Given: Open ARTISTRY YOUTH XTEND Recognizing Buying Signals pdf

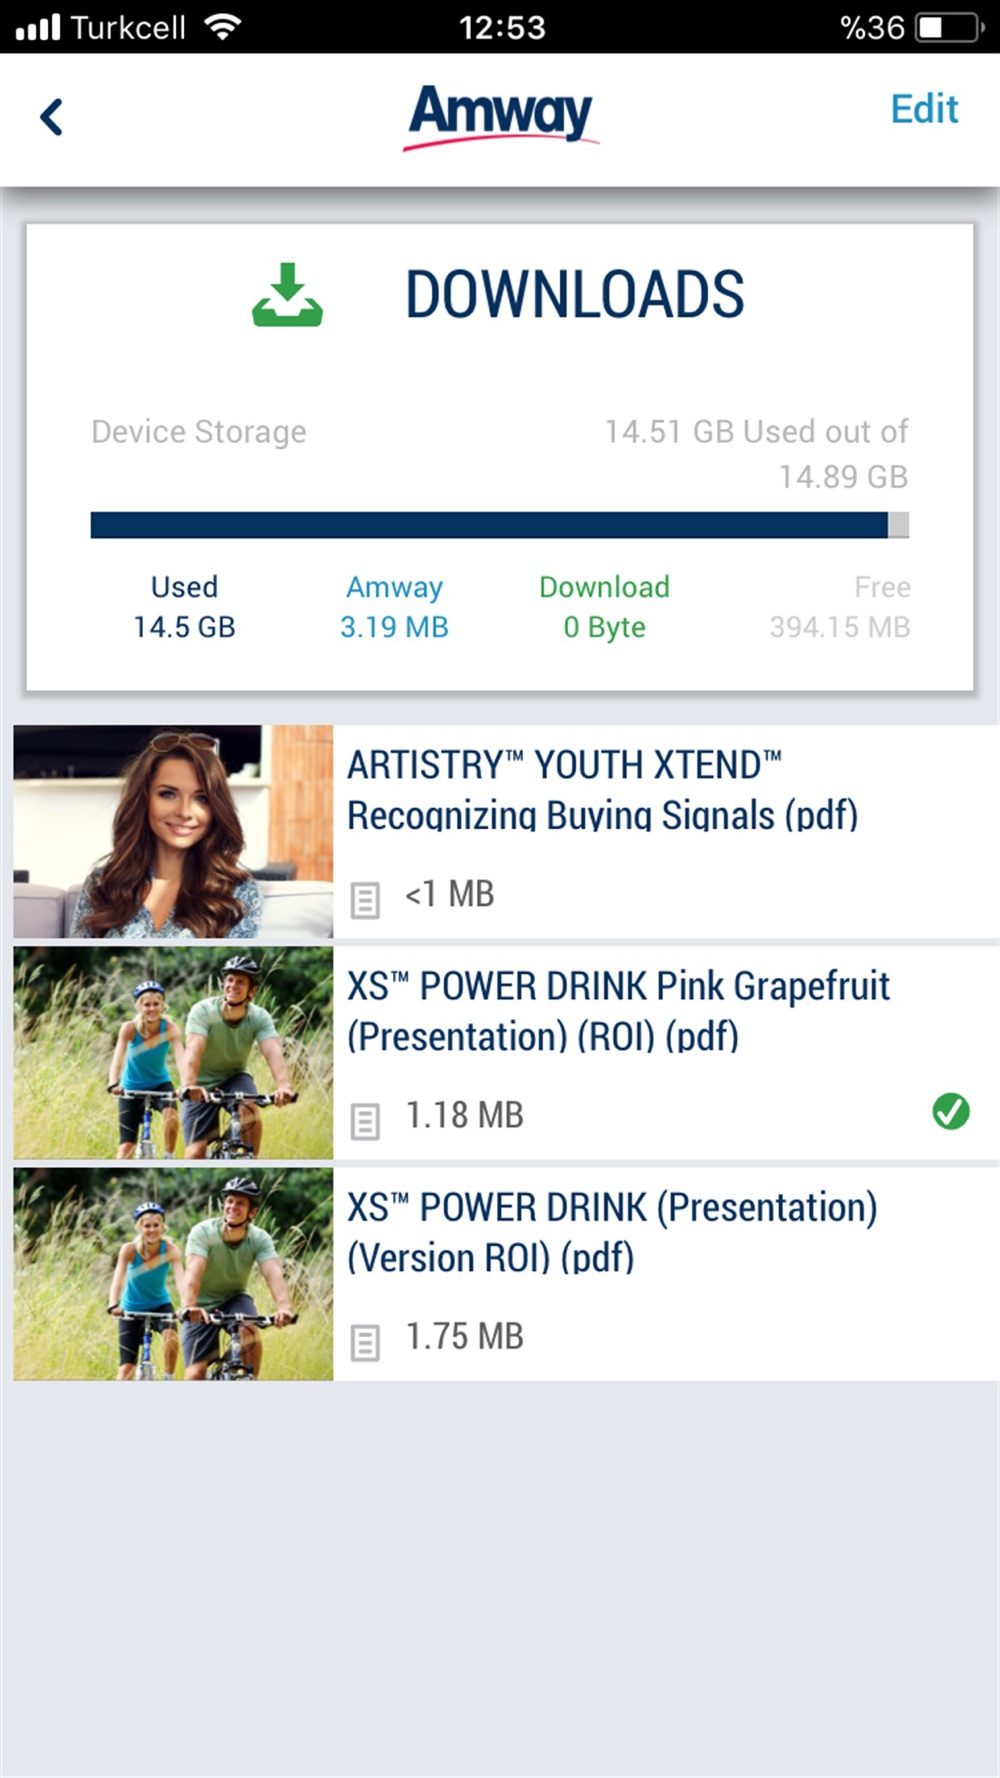Looking at the screenshot, I should [506, 831].
